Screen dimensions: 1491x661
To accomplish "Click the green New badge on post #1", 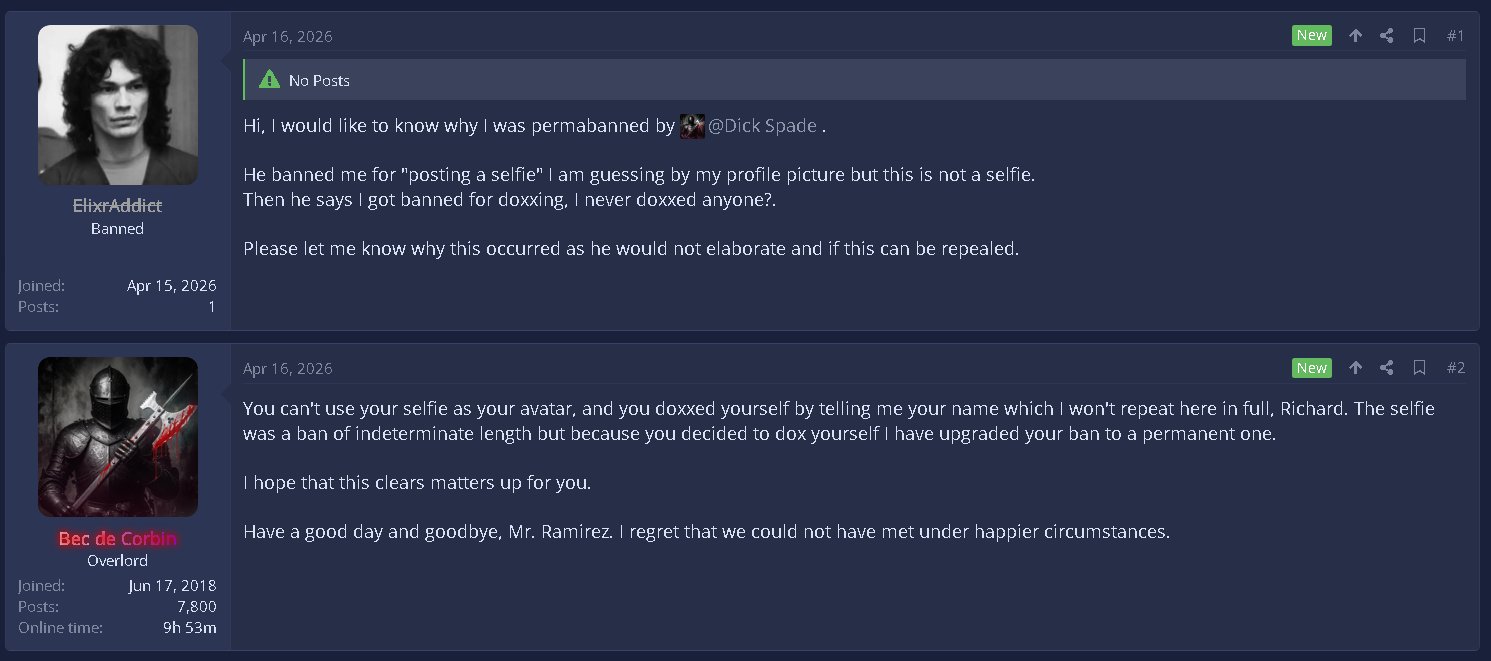I will click(x=1311, y=36).
